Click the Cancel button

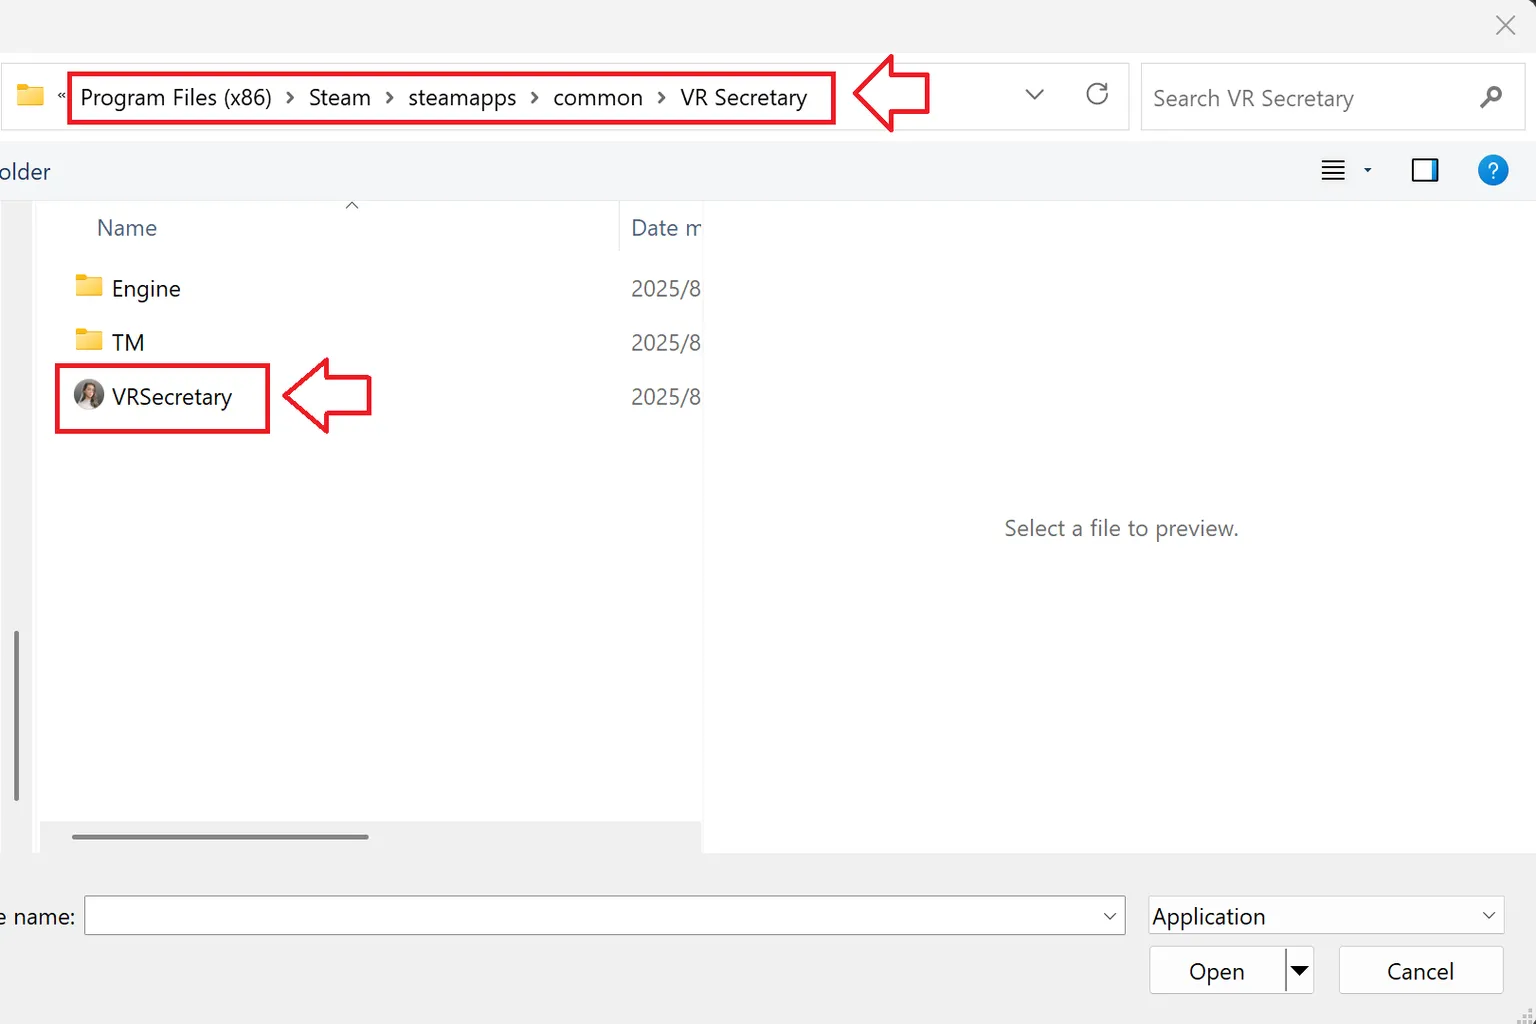click(1421, 971)
